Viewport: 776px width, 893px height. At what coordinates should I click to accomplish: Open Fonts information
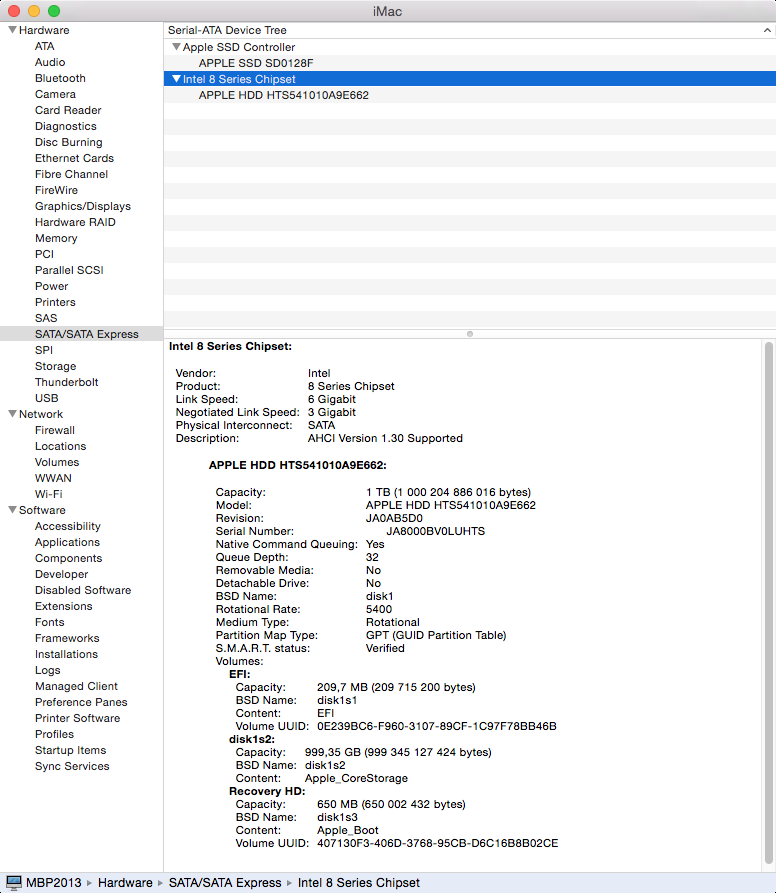50,622
